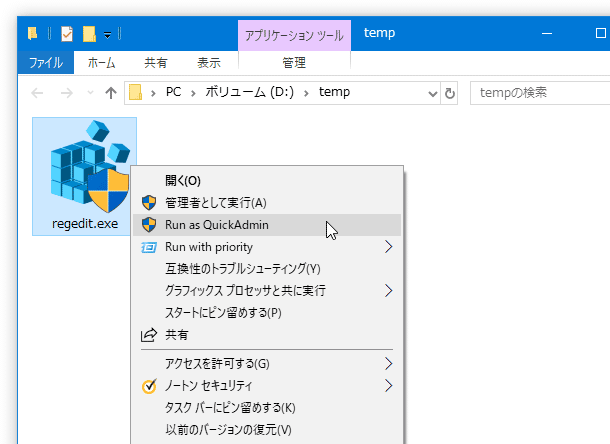Select Run as QuickAdmin menu entry
The image size is (610, 444).
[267, 225]
